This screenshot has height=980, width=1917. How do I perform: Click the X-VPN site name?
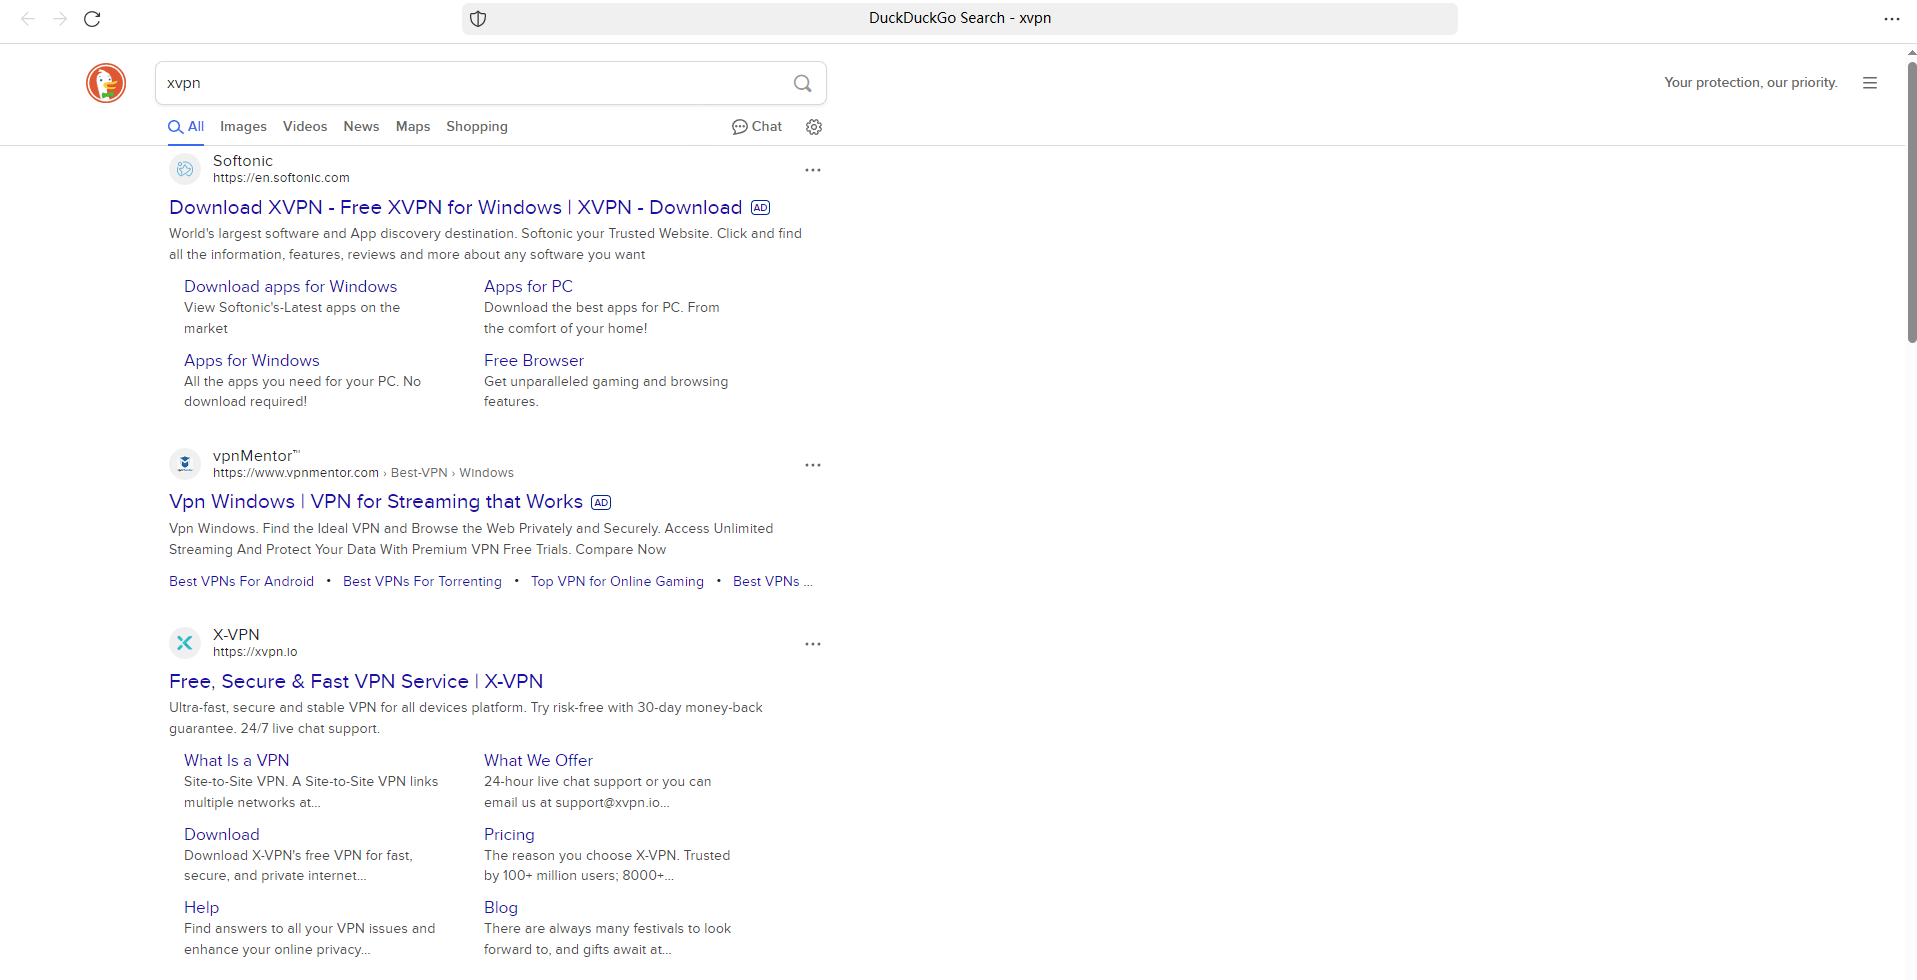click(236, 635)
